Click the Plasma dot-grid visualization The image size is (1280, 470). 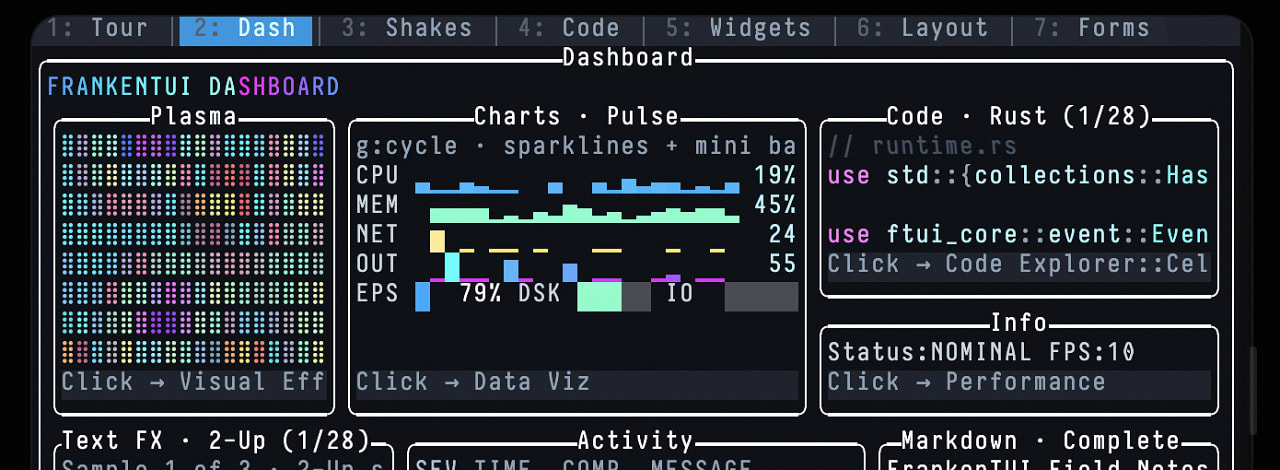194,249
